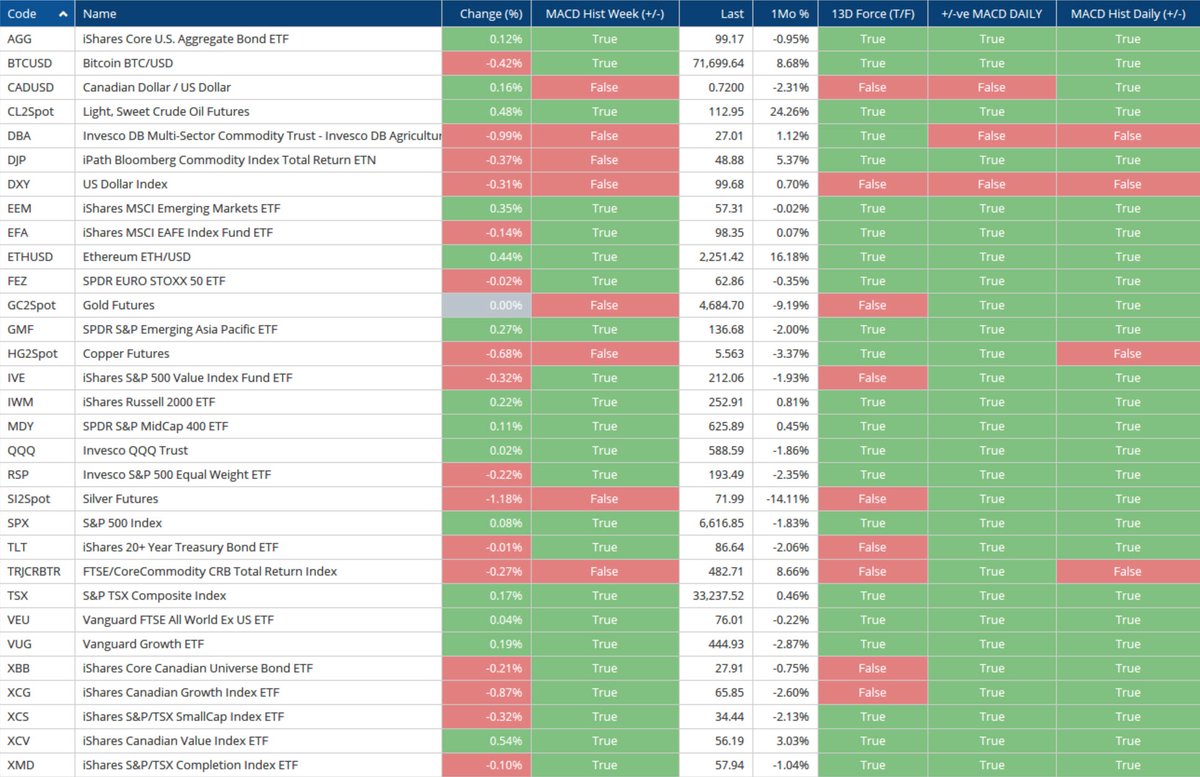Sort by the Last column header
Viewport: 1200px width, 777px height.
(714, 14)
